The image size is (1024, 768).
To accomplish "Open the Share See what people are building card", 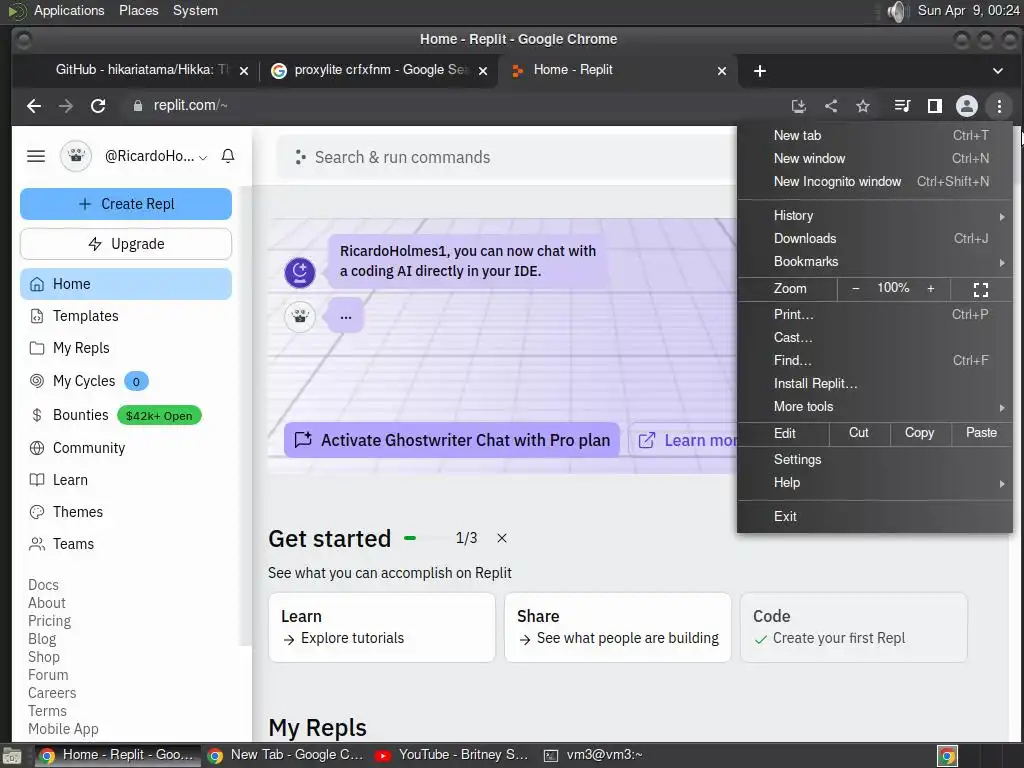I will 618,627.
